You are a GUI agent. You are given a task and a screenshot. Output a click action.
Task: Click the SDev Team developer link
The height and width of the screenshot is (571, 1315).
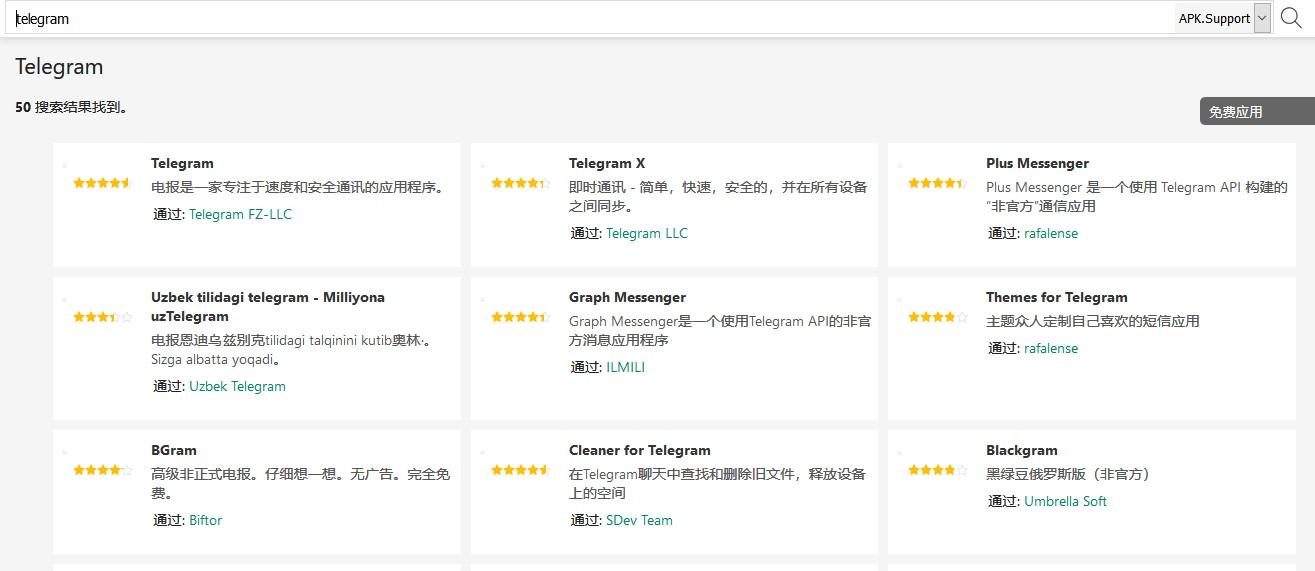click(x=639, y=520)
